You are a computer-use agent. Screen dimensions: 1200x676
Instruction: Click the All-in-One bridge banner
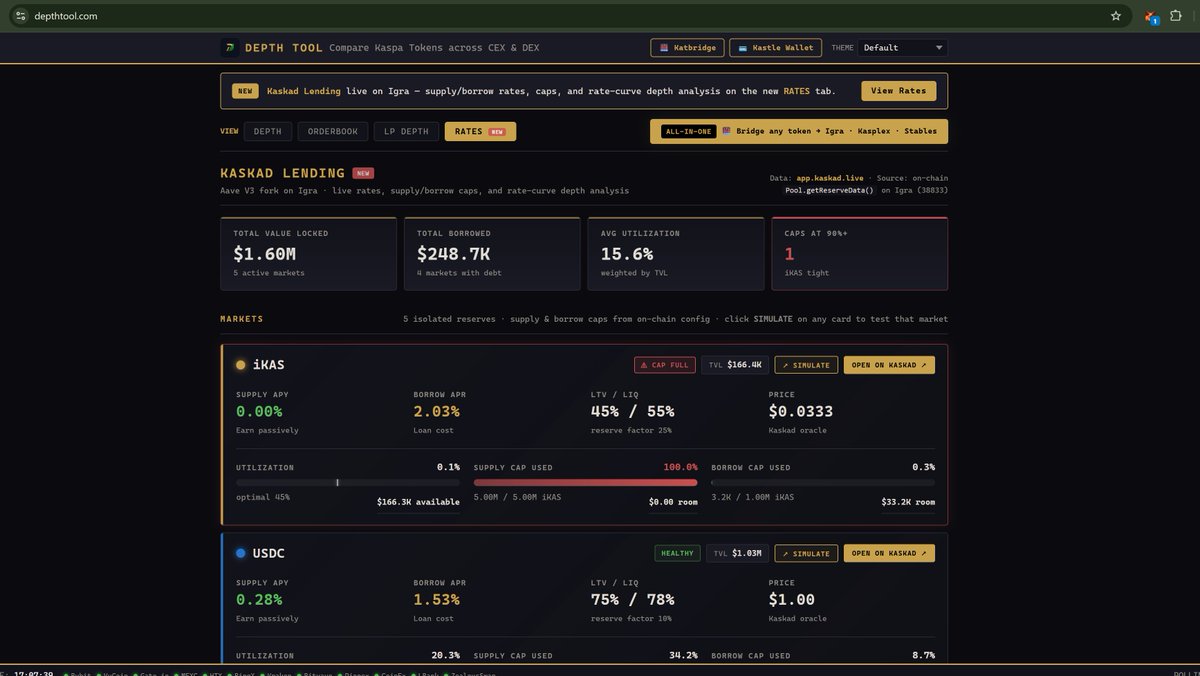click(x=799, y=131)
